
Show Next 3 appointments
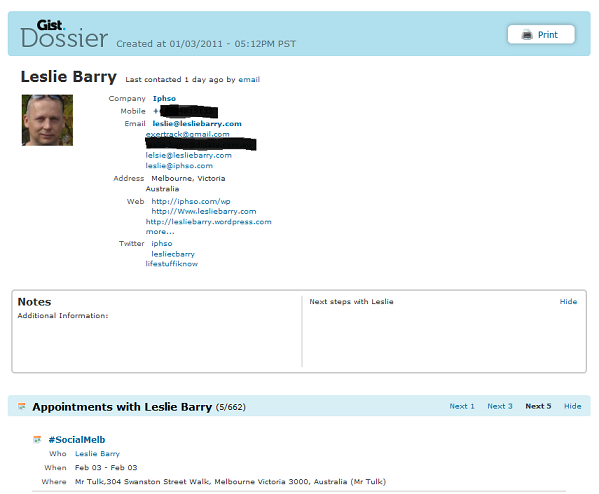pyautogui.click(x=500, y=406)
